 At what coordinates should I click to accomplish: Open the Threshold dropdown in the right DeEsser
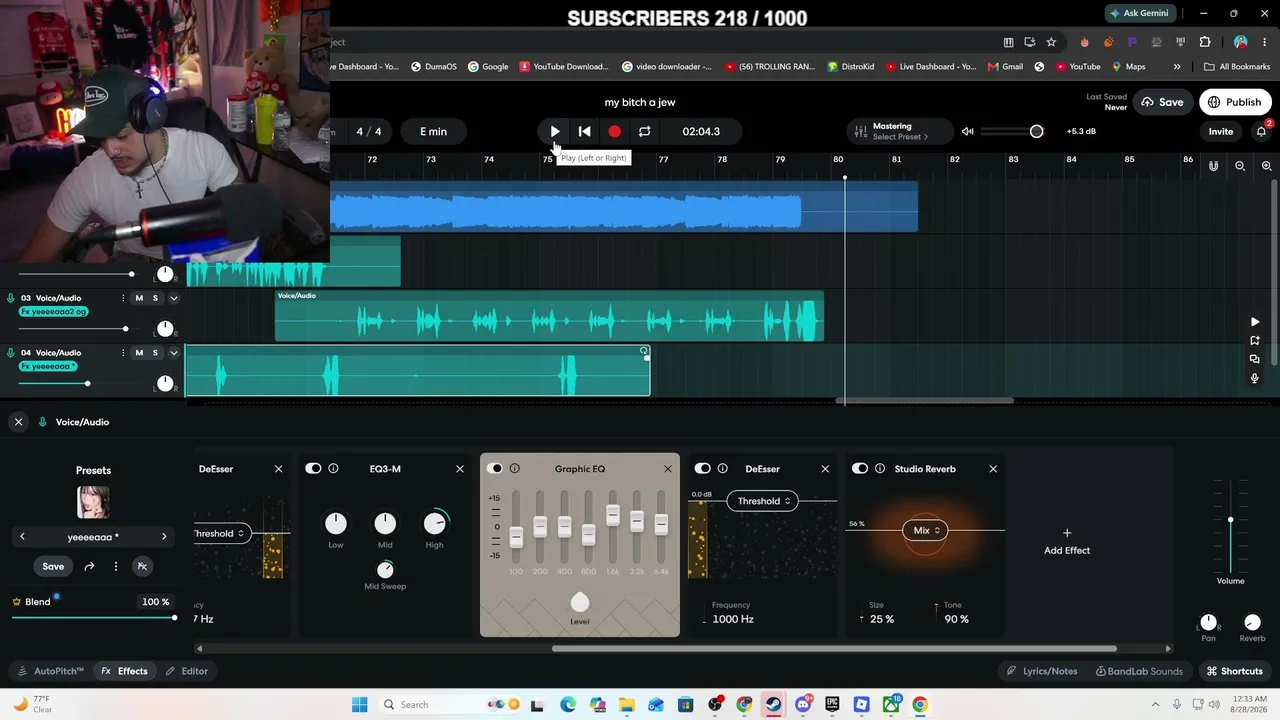[x=763, y=501]
